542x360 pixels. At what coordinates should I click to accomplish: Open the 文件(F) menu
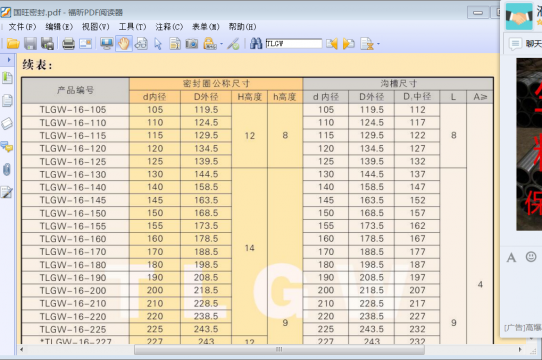point(22,27)
